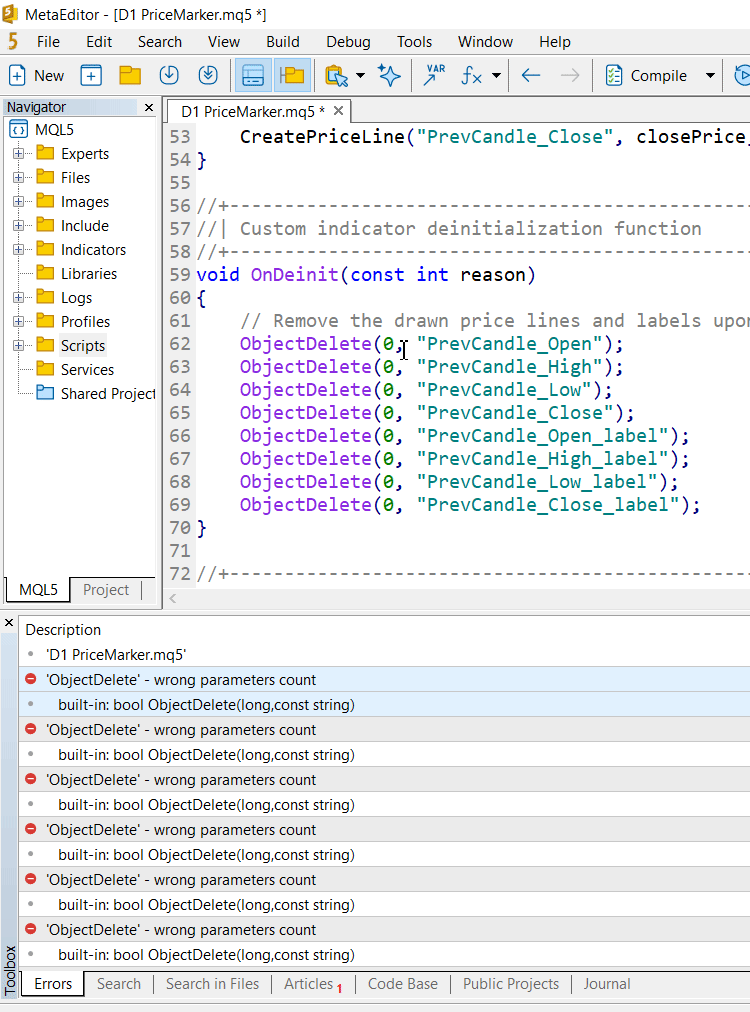Open the Window menu
Screen dimensions: 750x1012
pos(485,42)
